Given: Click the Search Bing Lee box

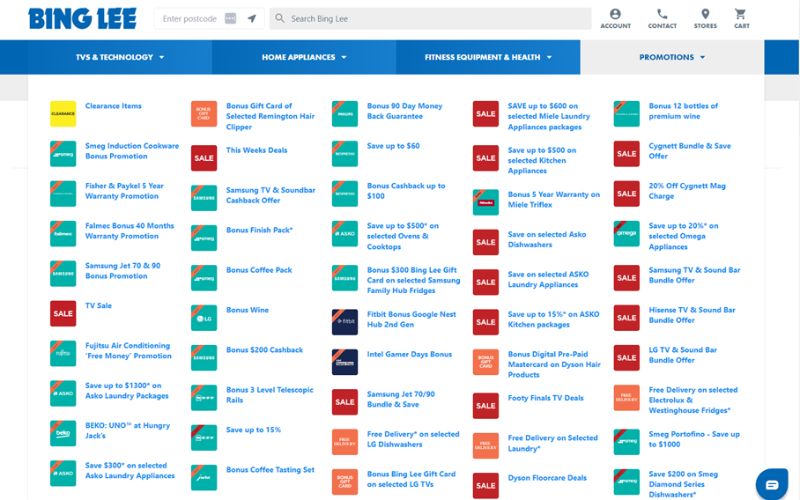Looking at the screenshot, I should tap(430, 18).
